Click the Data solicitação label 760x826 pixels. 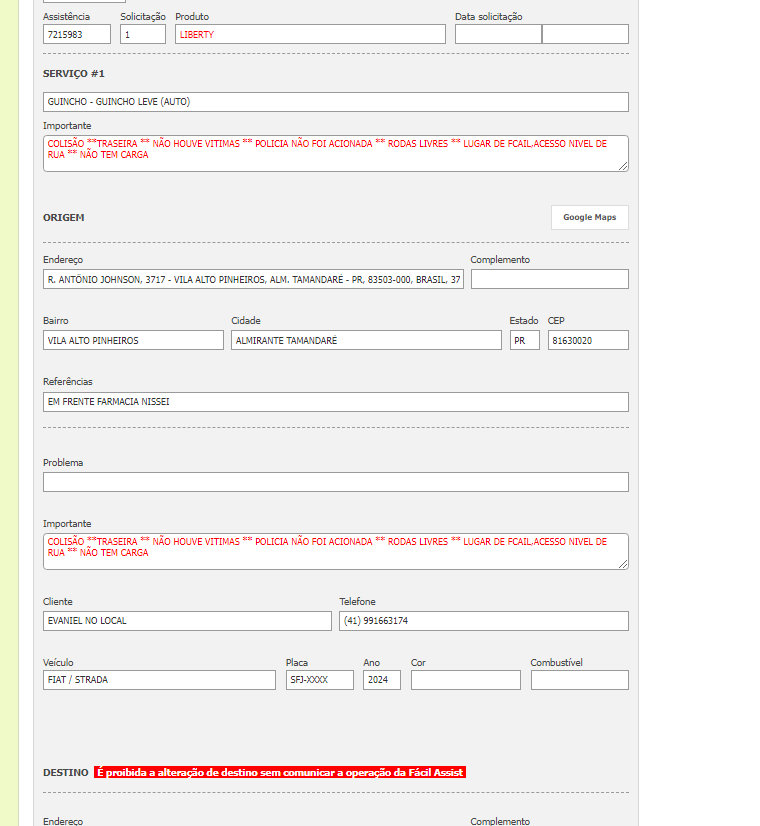[489, 17]
